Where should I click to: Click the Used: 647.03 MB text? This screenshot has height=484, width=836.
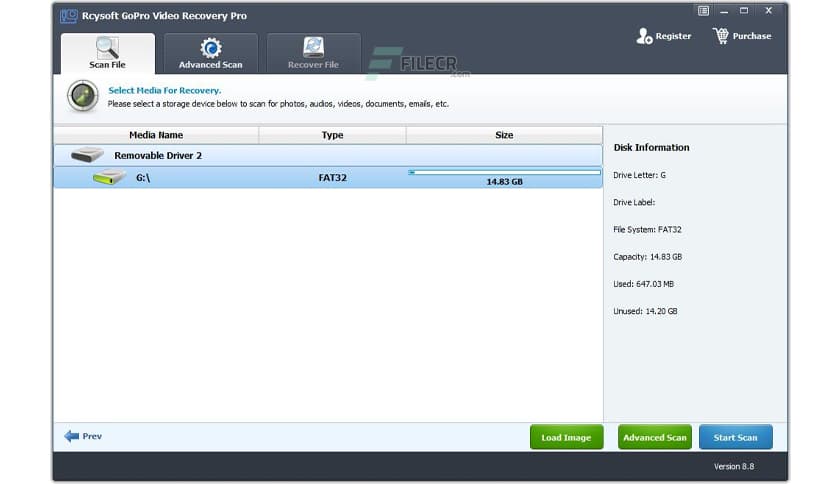(644, 284)
